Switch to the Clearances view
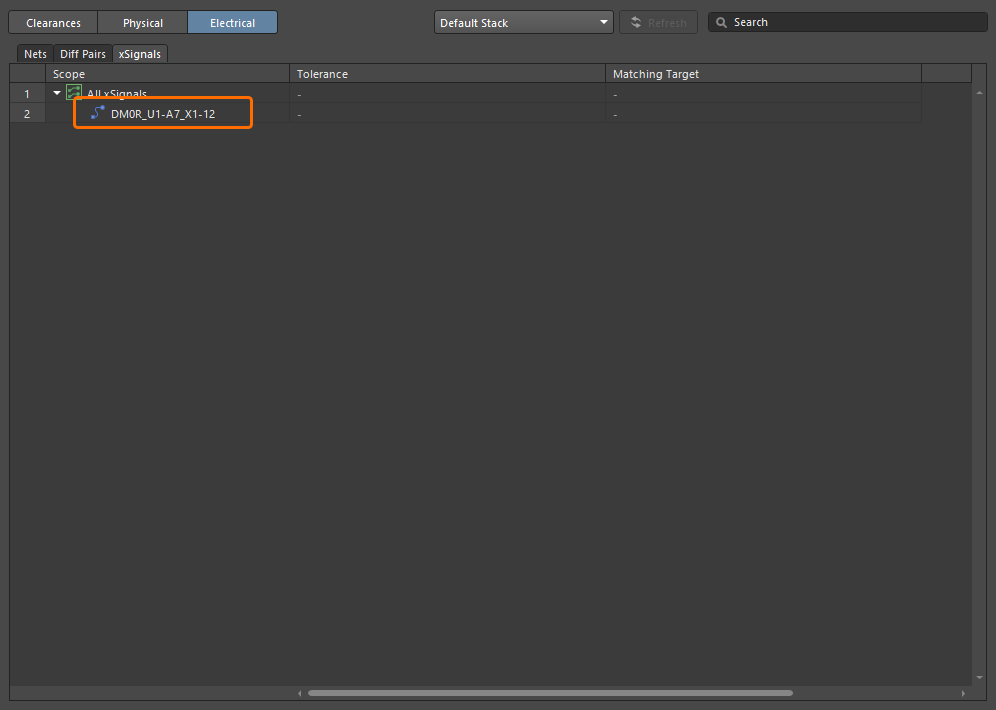This screenshot has width=996, height=710. point(53,22)
